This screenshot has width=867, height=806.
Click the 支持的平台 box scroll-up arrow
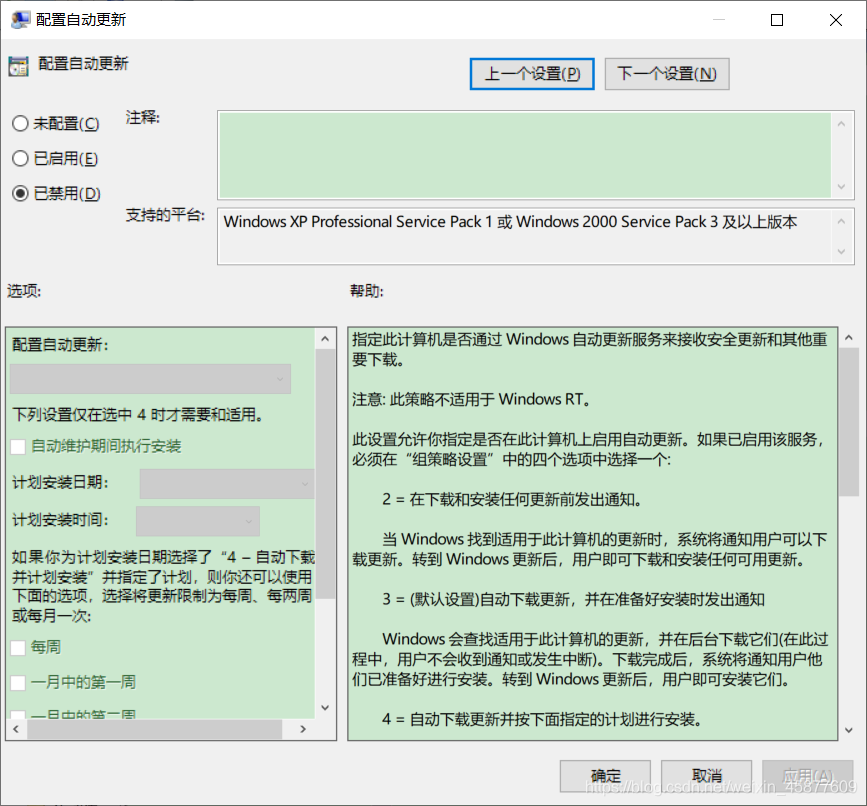click(x=842, y=222)
